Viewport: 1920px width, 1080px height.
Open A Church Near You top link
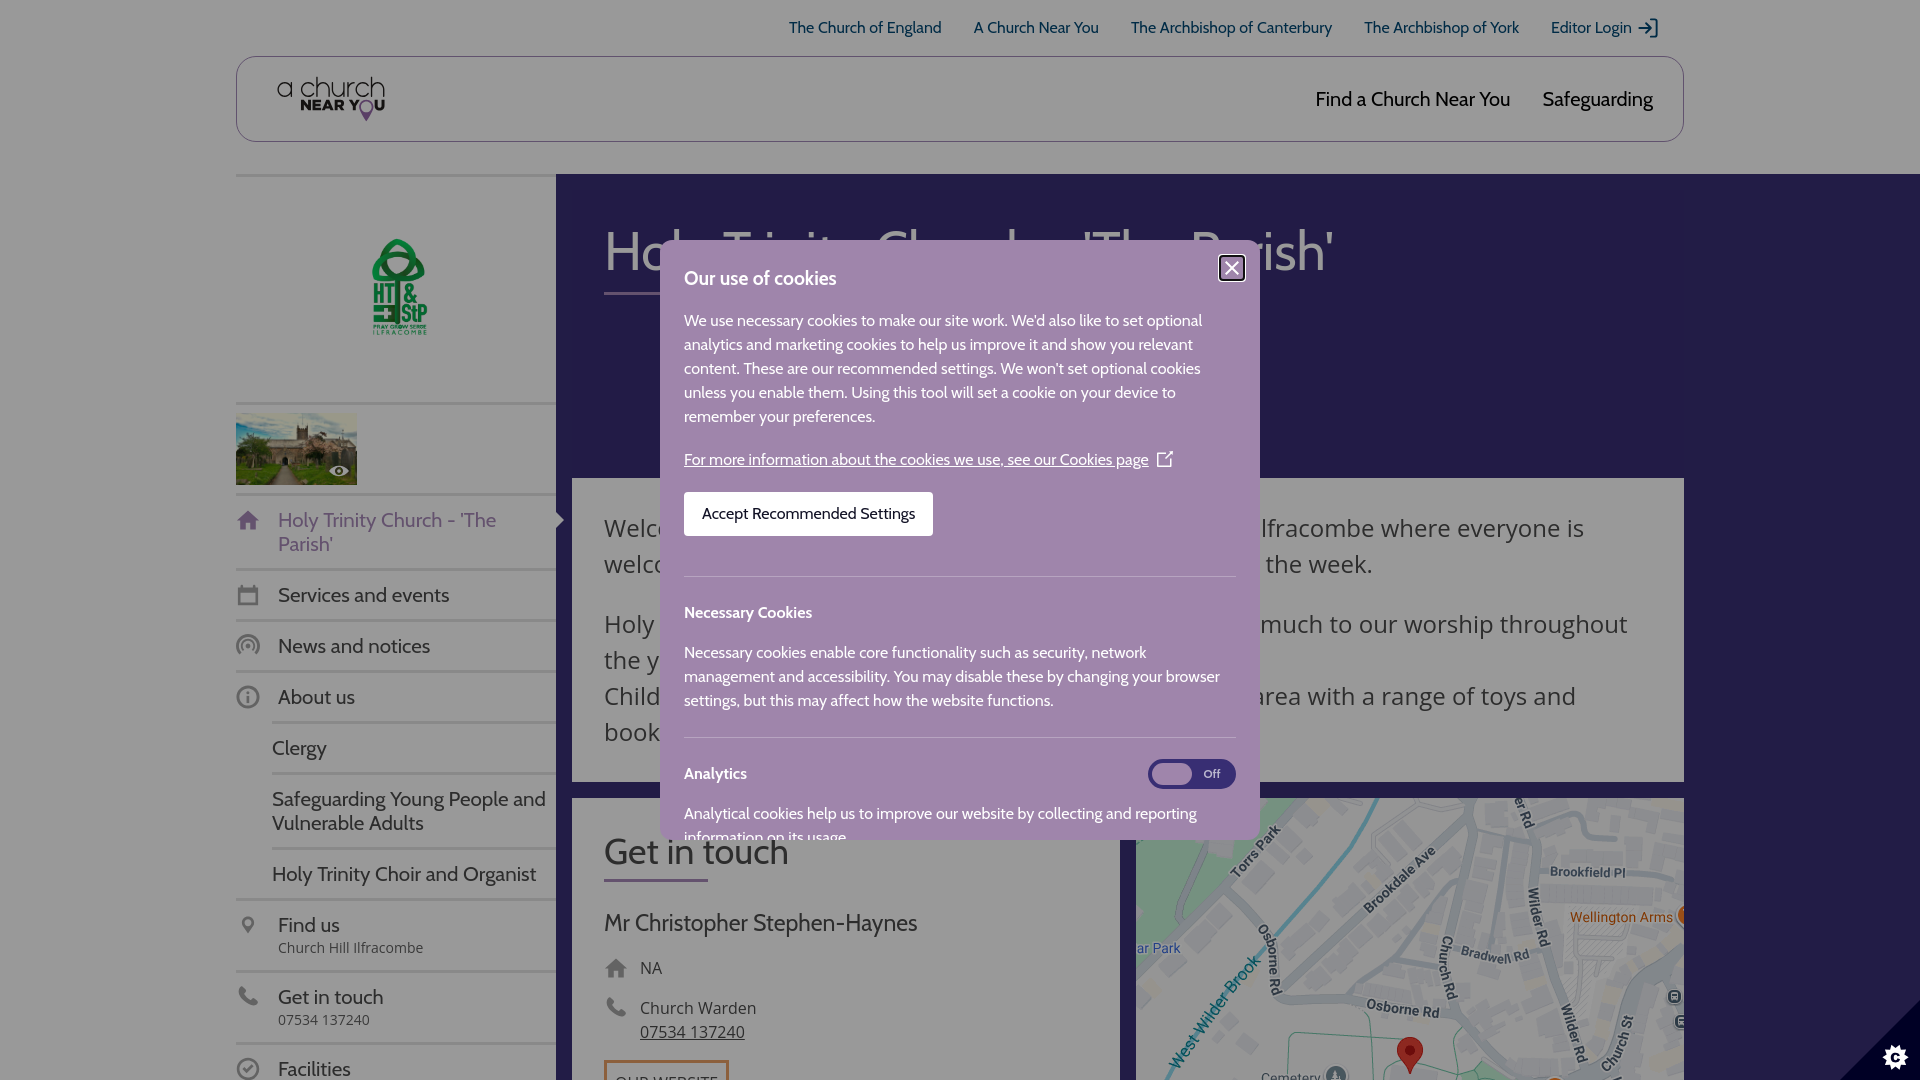(1036, 28)
